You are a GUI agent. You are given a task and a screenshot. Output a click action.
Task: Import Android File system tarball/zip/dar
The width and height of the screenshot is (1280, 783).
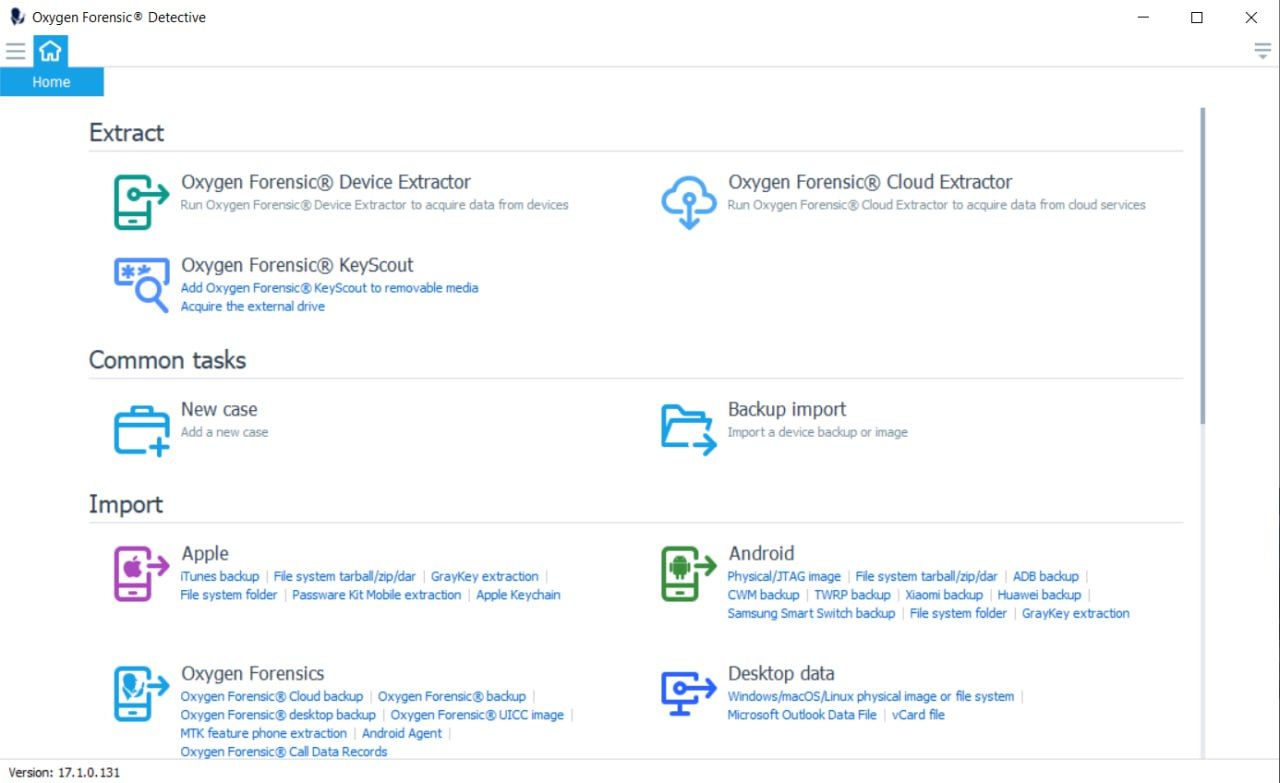pyautogui.click(x=927, y=577)
